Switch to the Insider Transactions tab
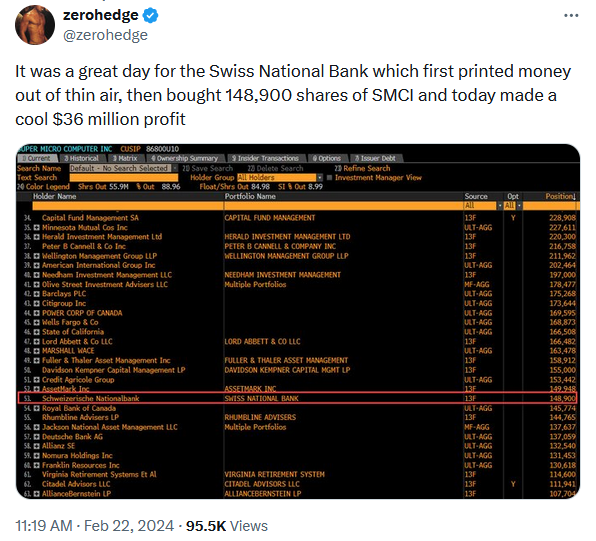 (265, 159)
